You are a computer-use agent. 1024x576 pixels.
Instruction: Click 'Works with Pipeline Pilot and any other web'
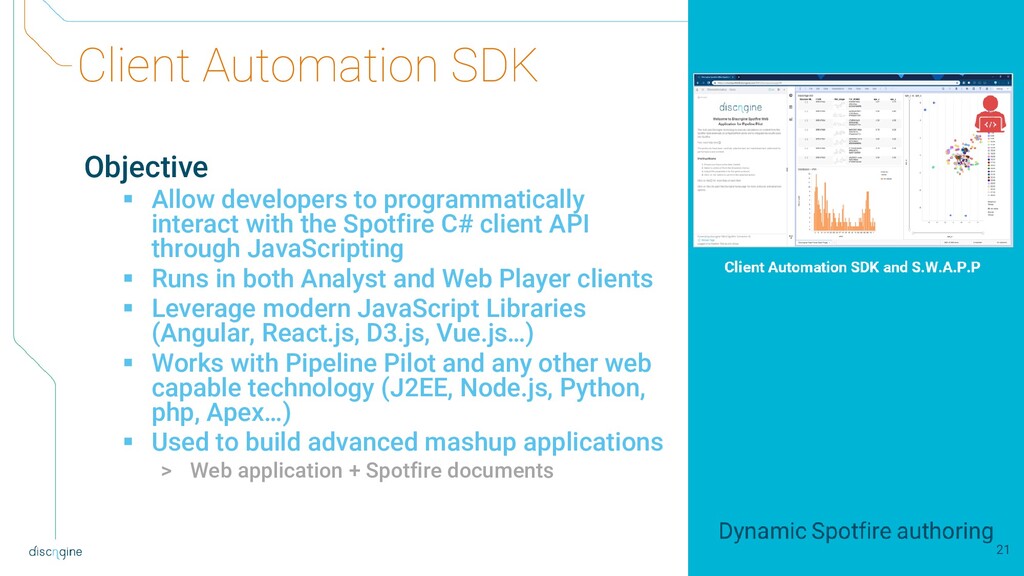[402, 363]
